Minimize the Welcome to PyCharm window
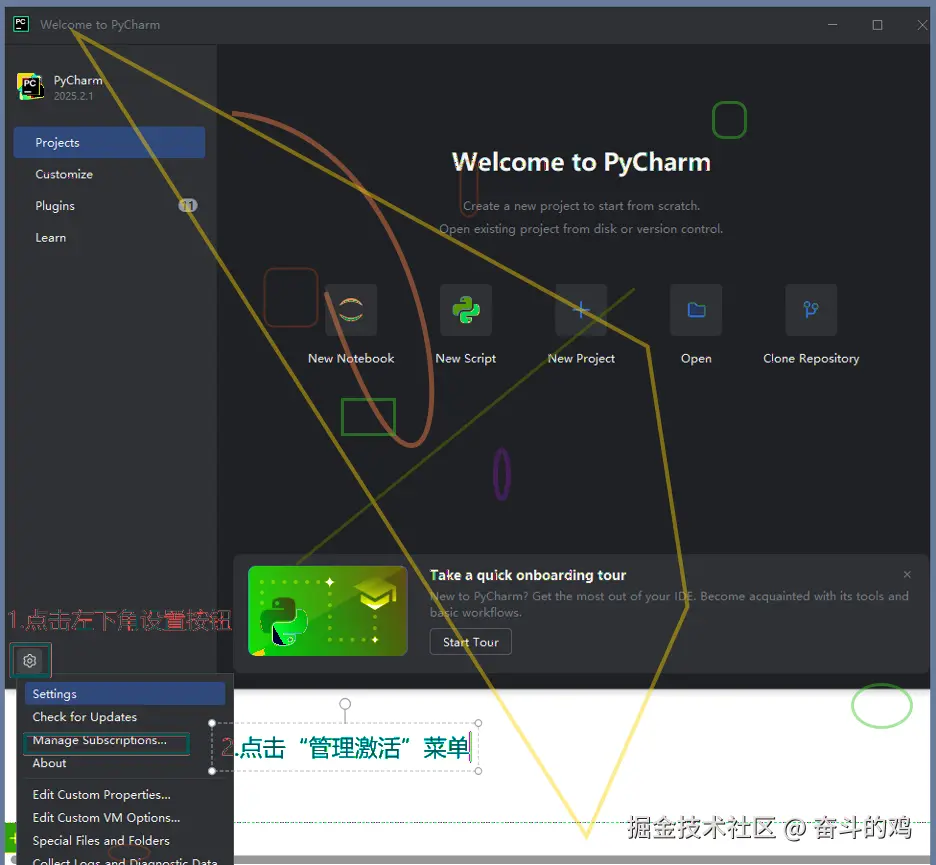This screenshot has width=936, height=865. point(833,24)
